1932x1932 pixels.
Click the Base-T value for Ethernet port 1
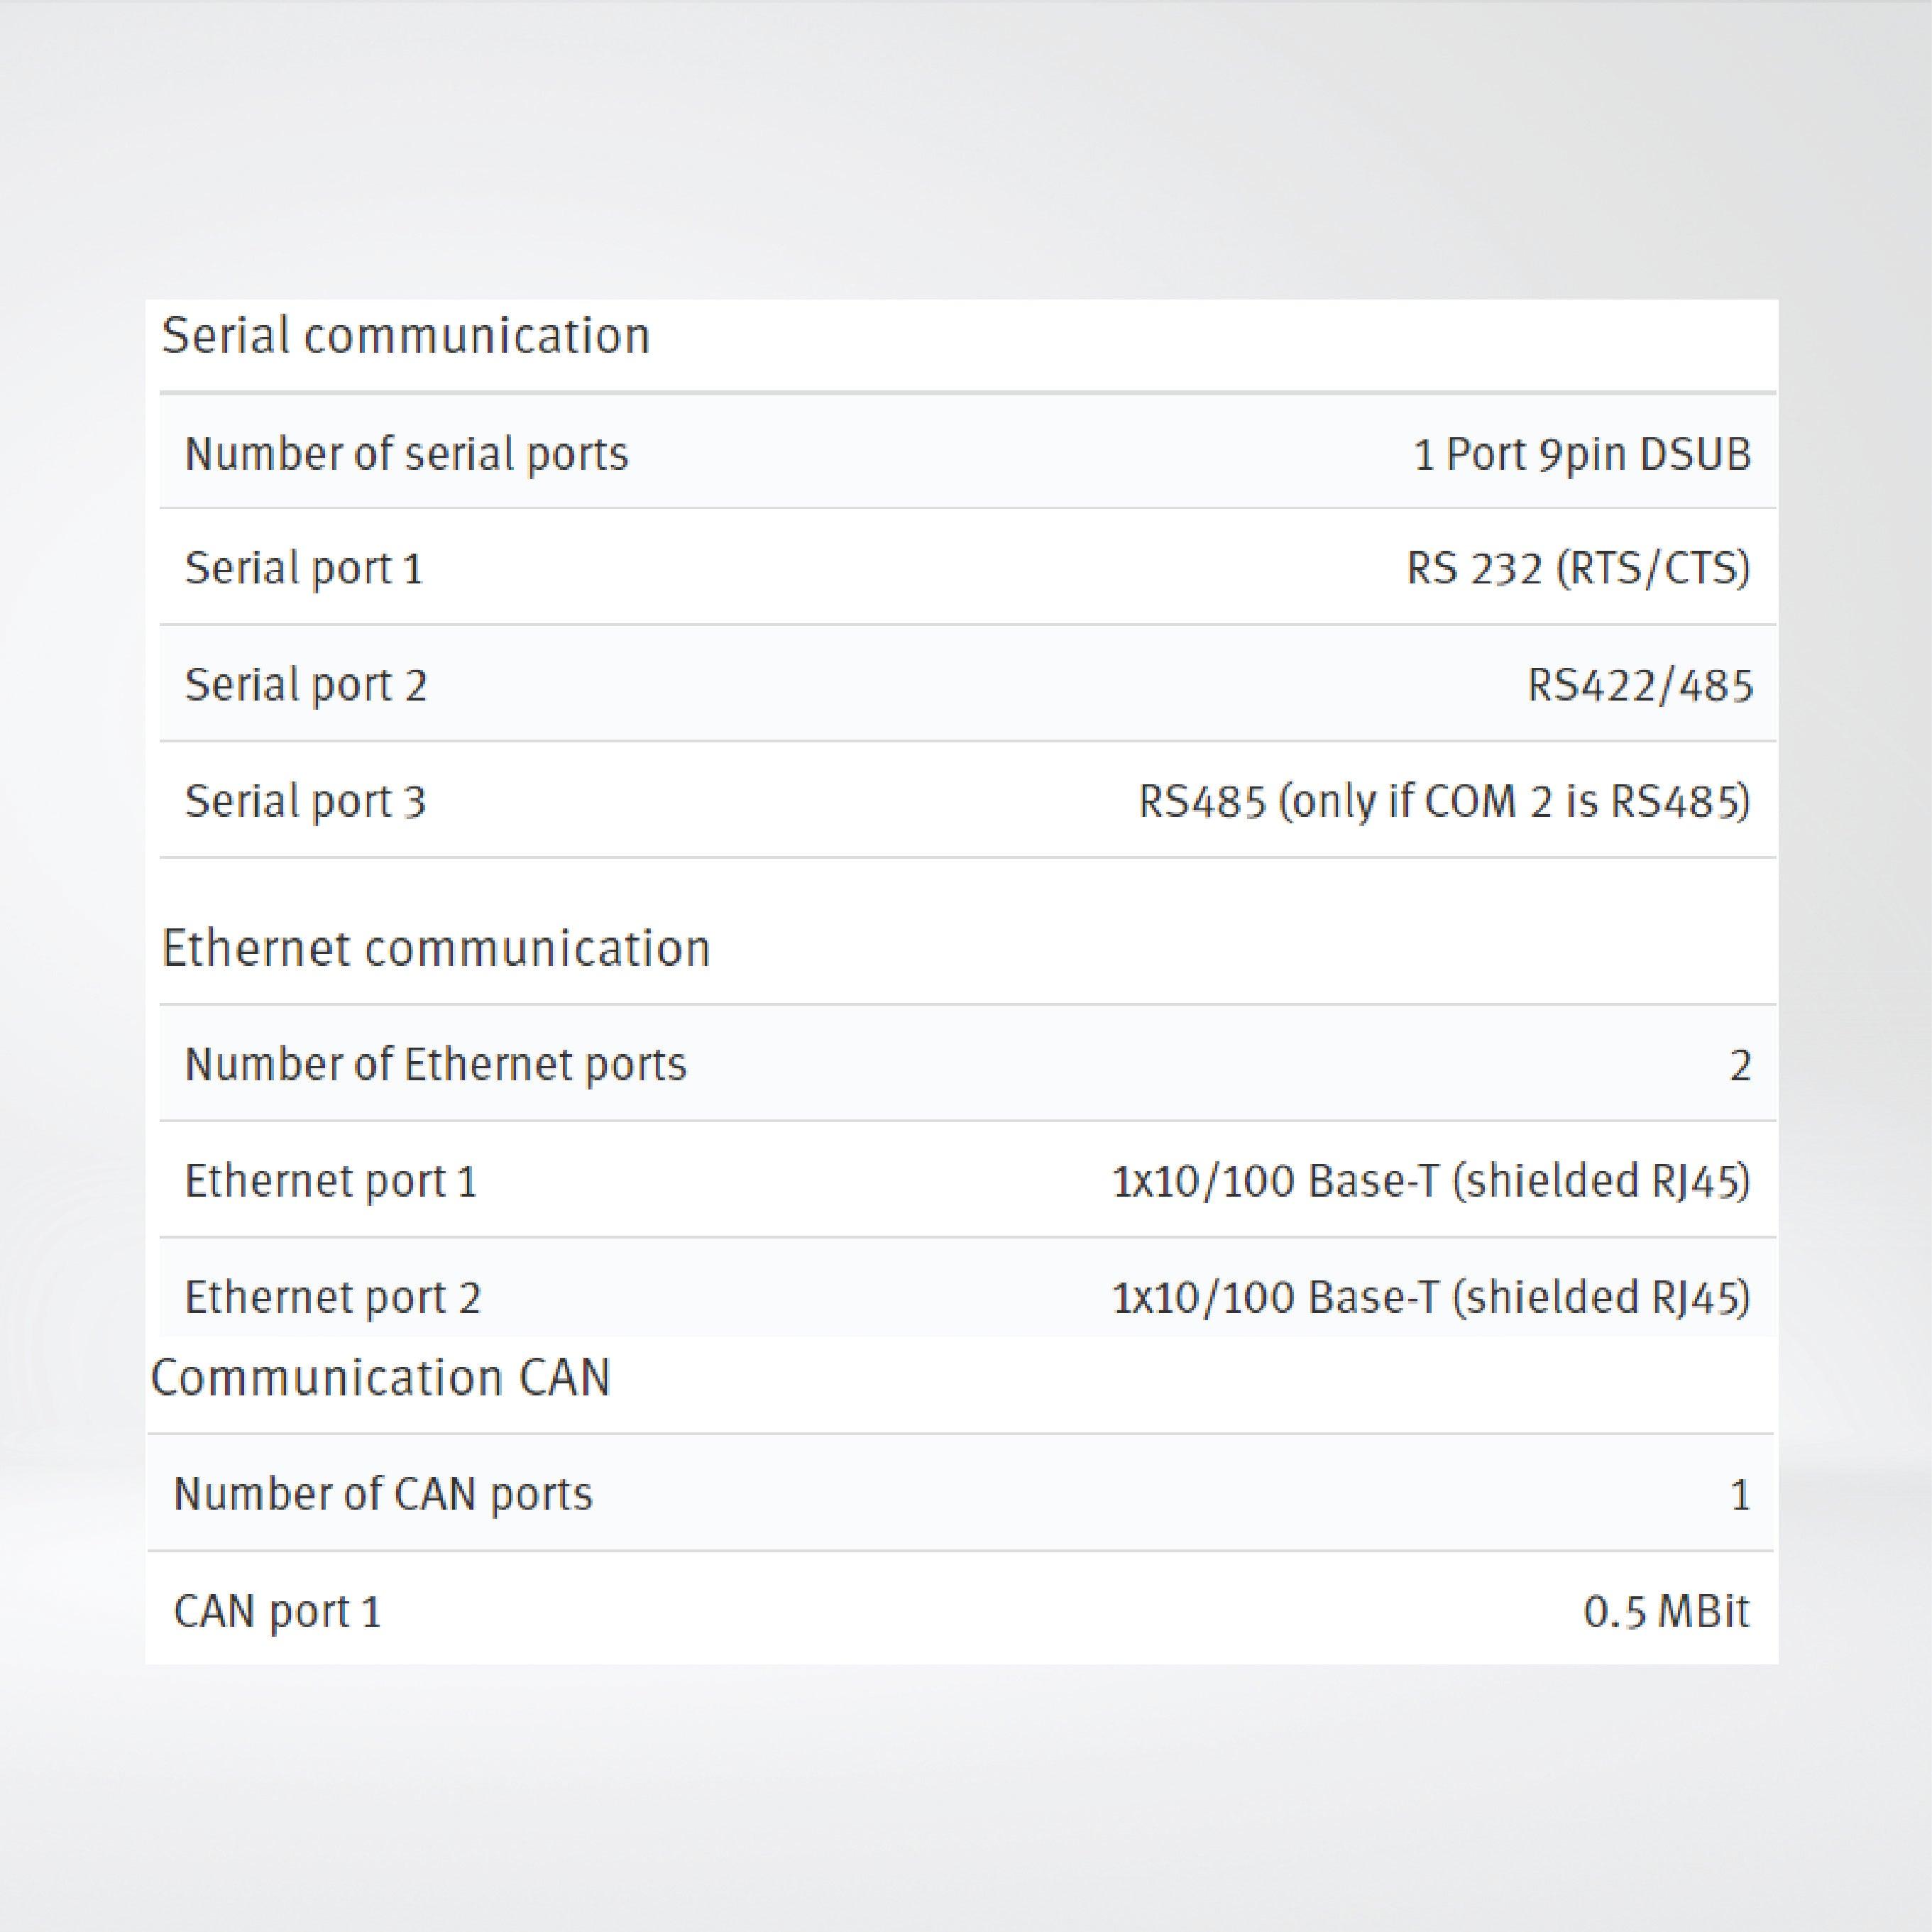(x=1431, y=1182)
